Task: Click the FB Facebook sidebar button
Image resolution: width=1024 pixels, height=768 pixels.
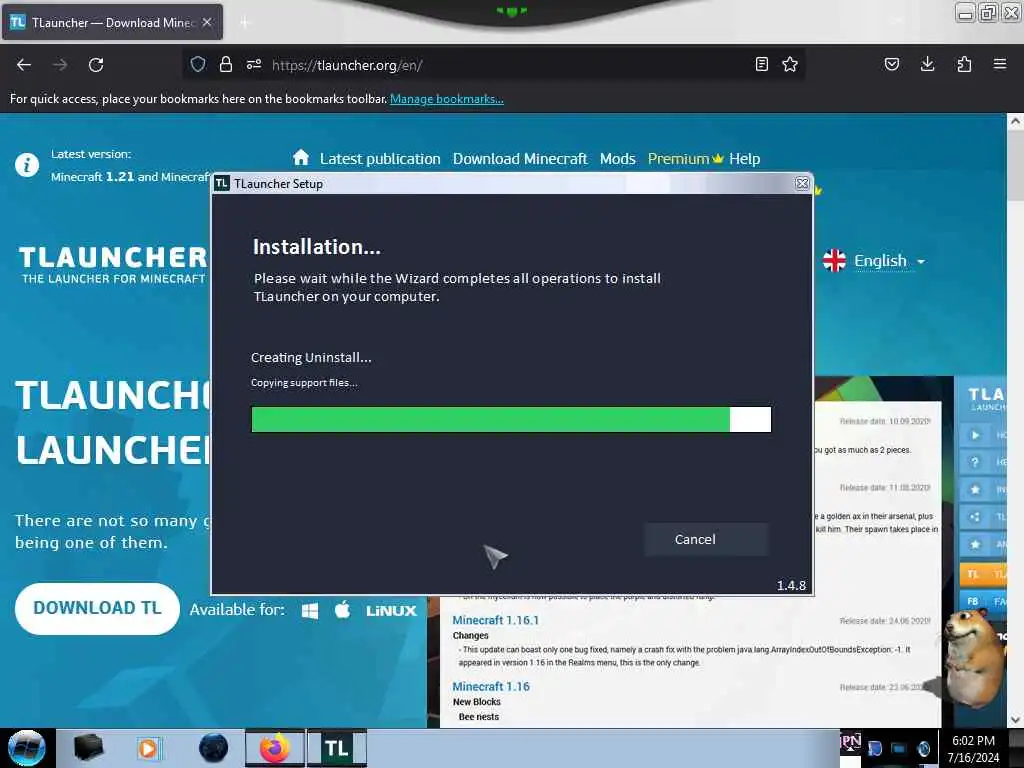Action: pyautogui.click(x=983, y=601)
